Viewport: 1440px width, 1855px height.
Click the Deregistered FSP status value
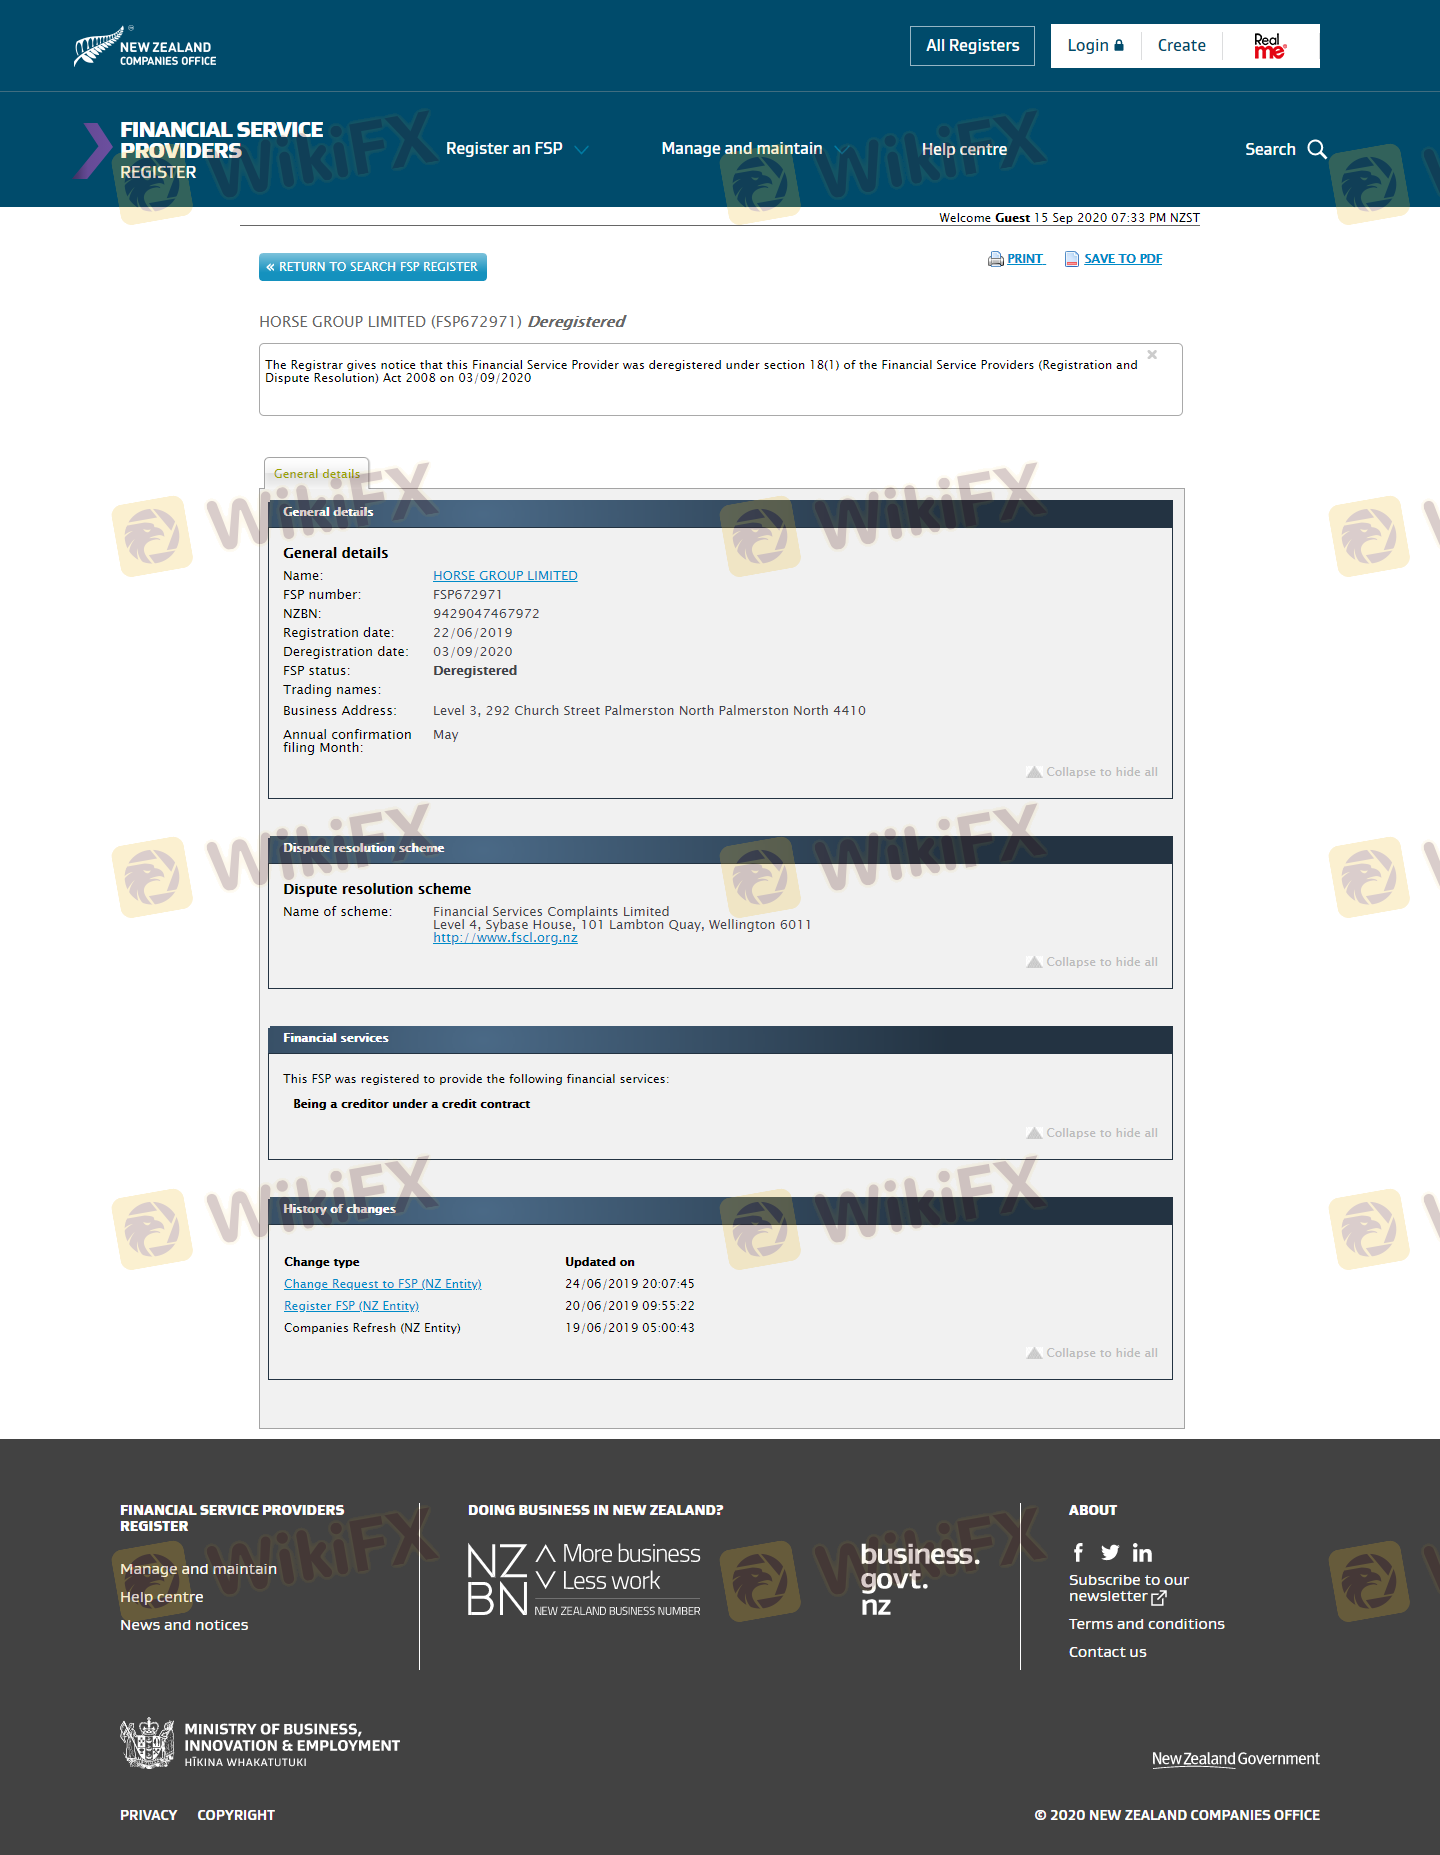click(x=475, y=671)
